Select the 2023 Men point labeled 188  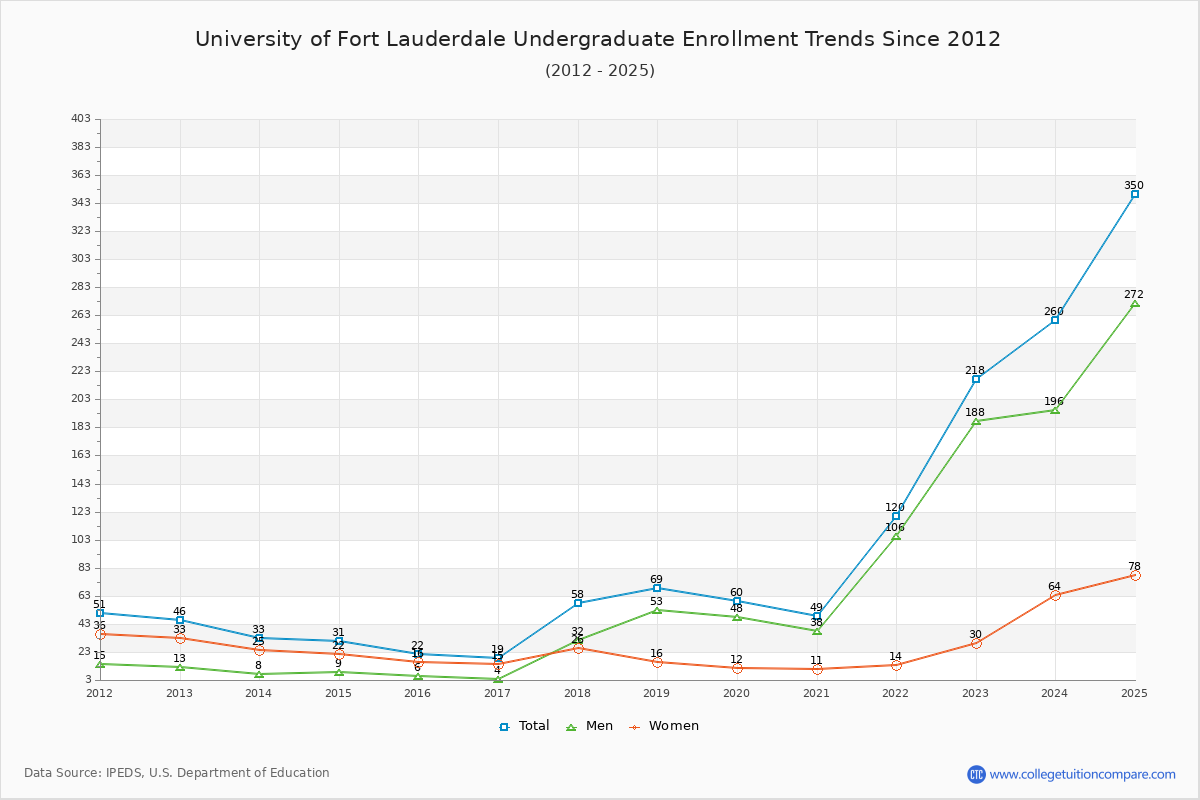(976, 421)
